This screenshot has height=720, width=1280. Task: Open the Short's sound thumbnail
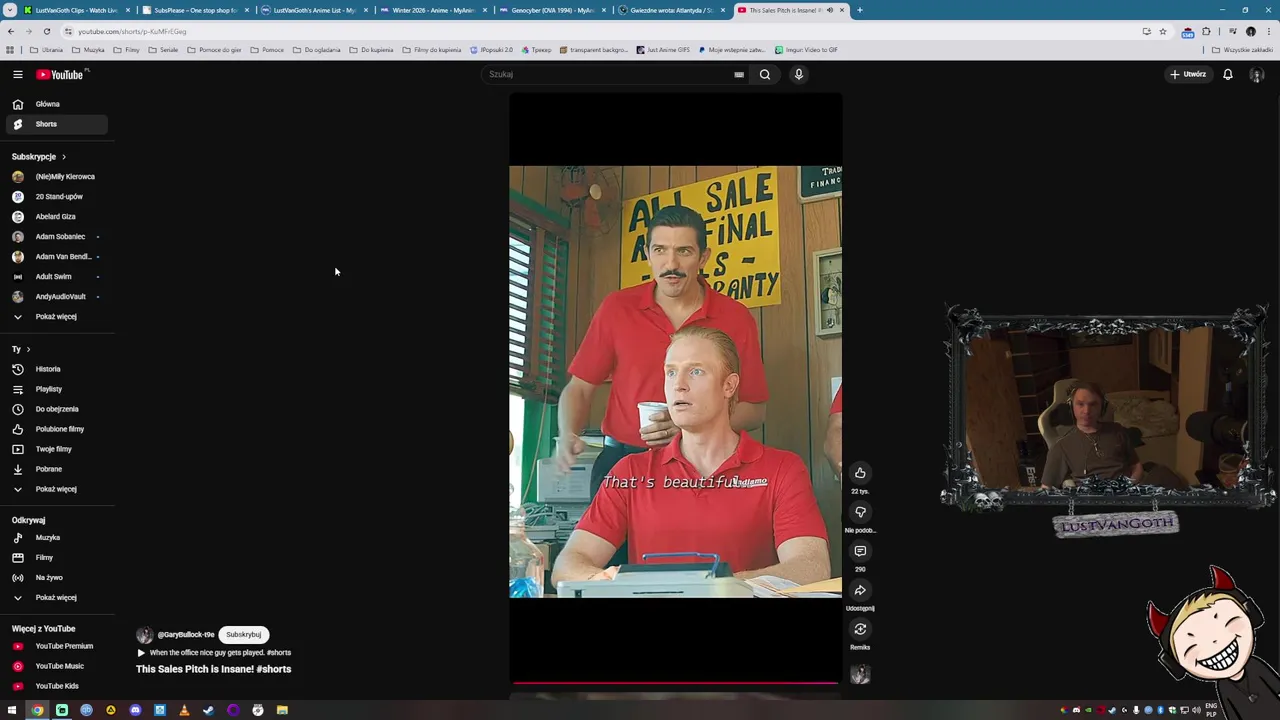coord(860,675)
